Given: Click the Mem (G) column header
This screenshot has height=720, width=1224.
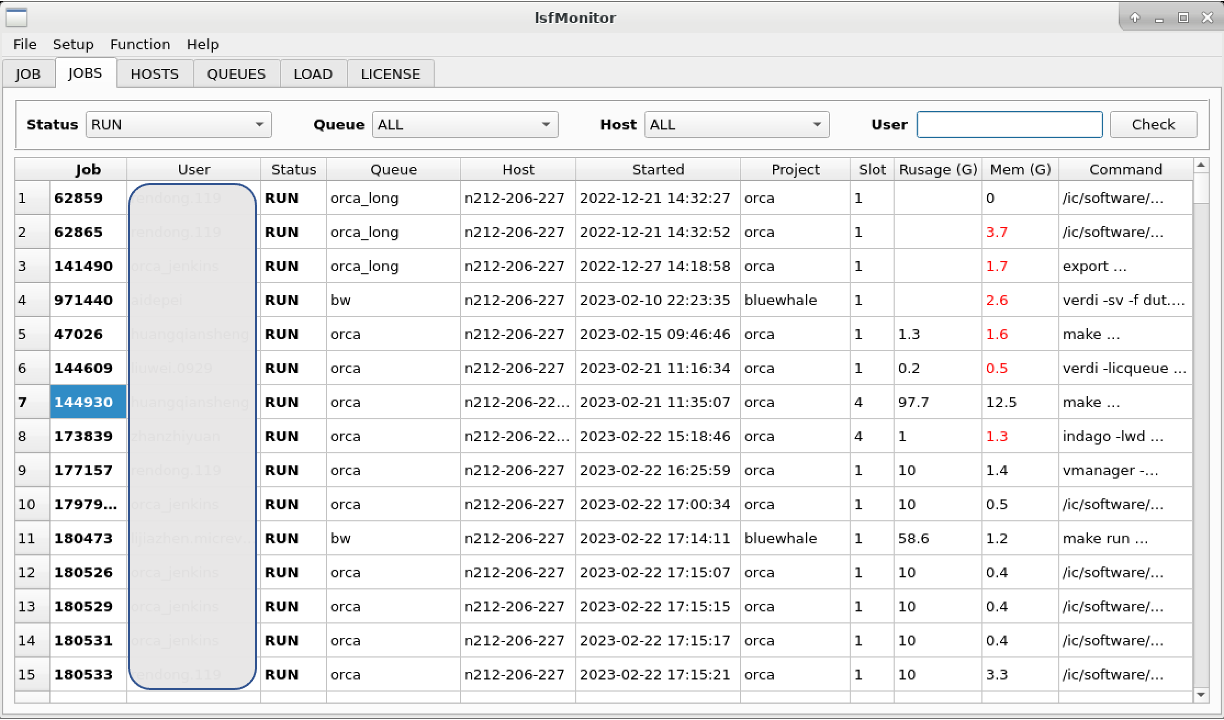Looking at the screenshot, I should (x=1019, y=169).
